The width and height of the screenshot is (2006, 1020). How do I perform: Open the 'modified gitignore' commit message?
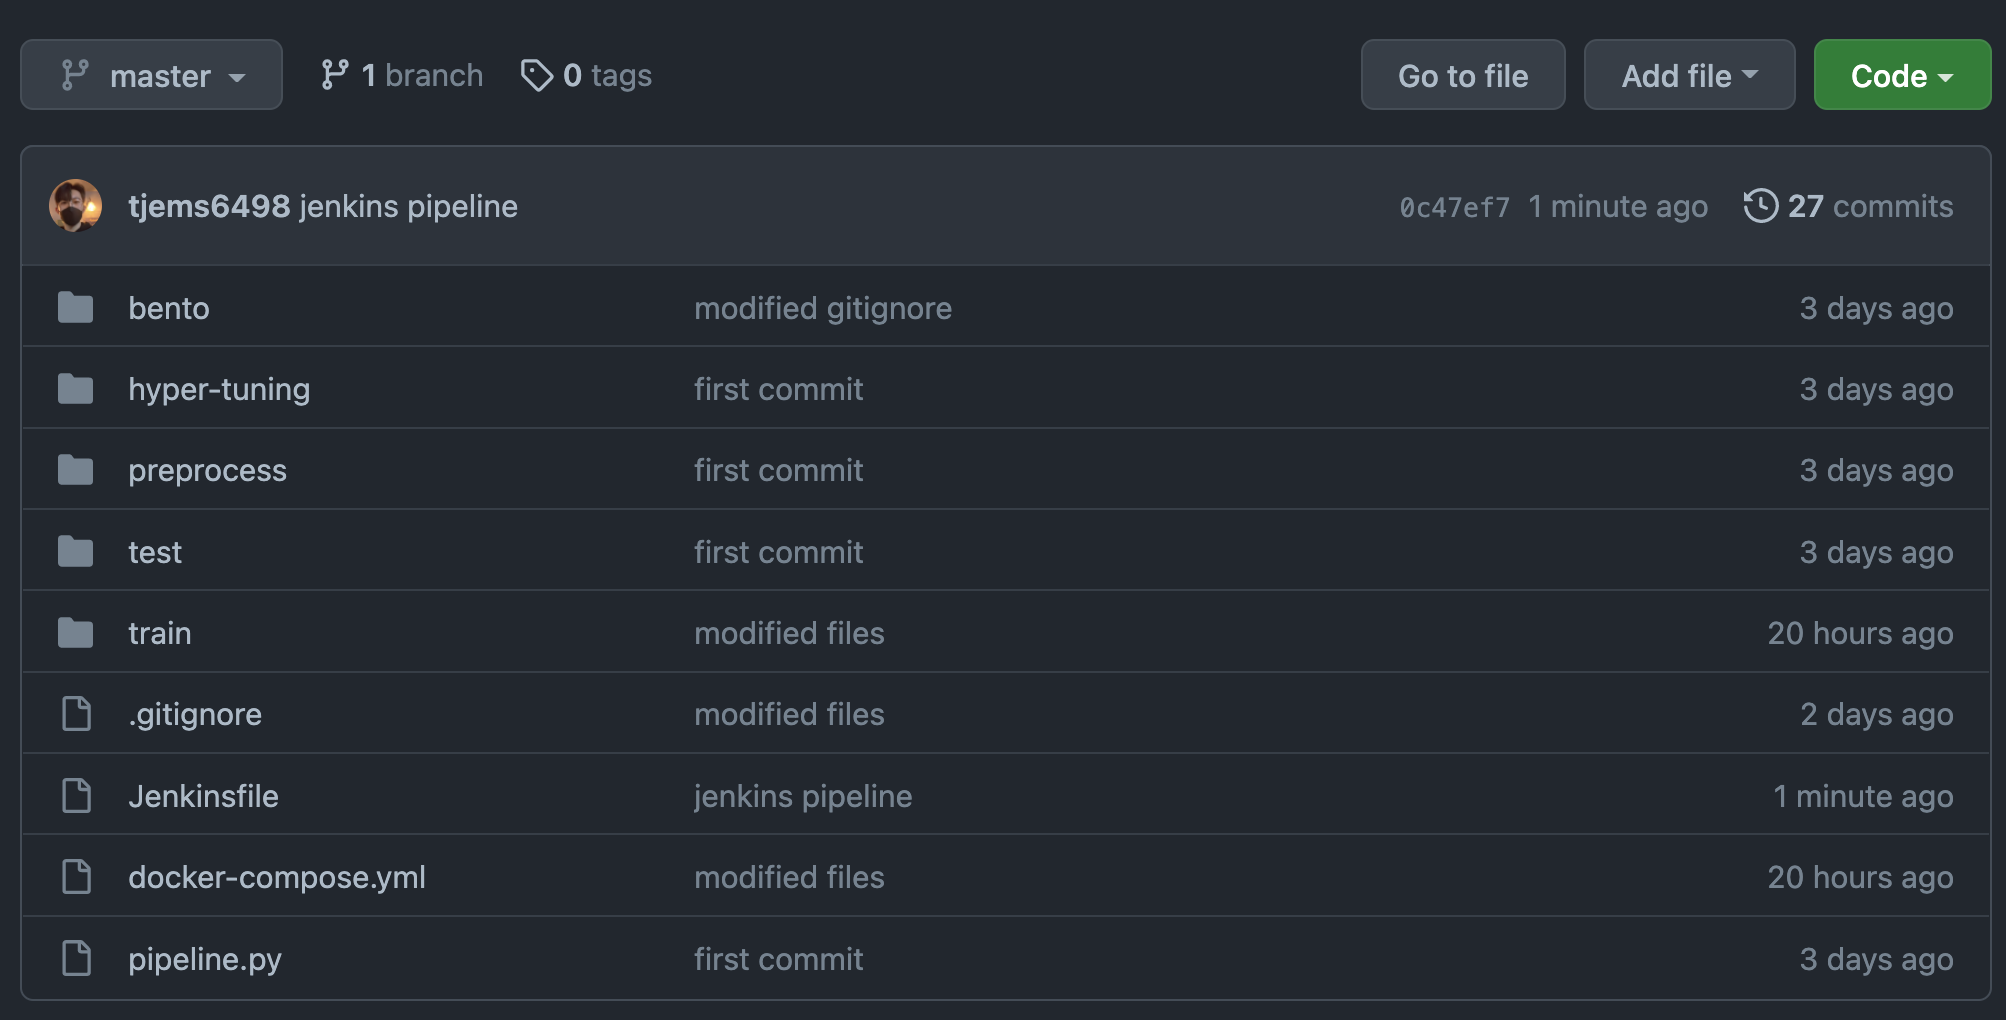click(x=822, y=308)
